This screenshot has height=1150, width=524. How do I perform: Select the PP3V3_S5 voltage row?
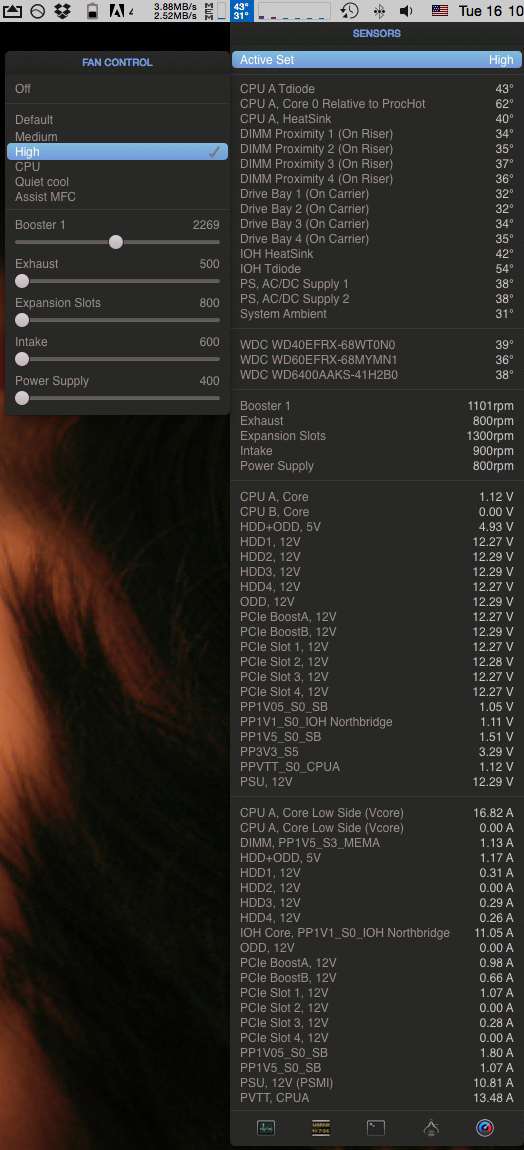pyautogui.click(x=376, y=752)
